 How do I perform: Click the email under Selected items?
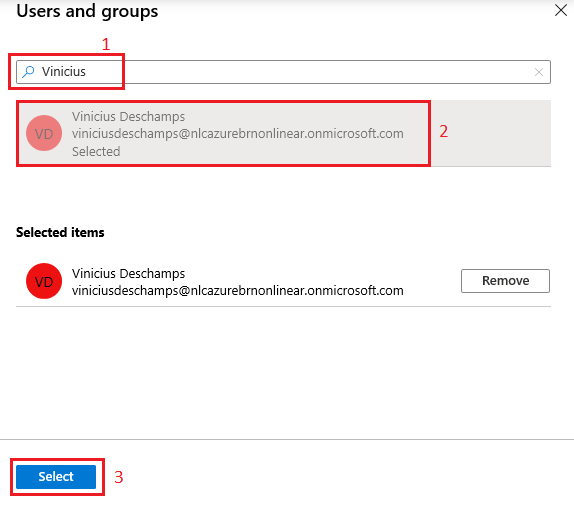(238, 291)
